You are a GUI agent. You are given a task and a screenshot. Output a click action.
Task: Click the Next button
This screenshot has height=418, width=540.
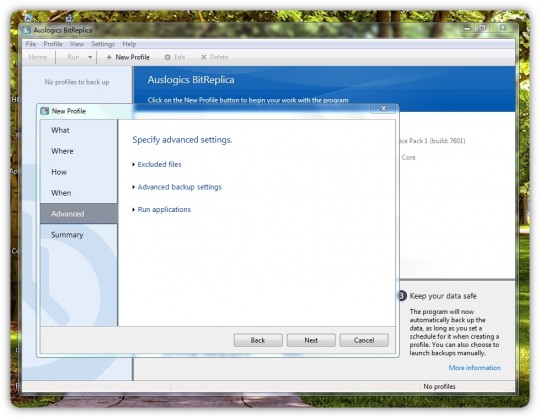311,340
